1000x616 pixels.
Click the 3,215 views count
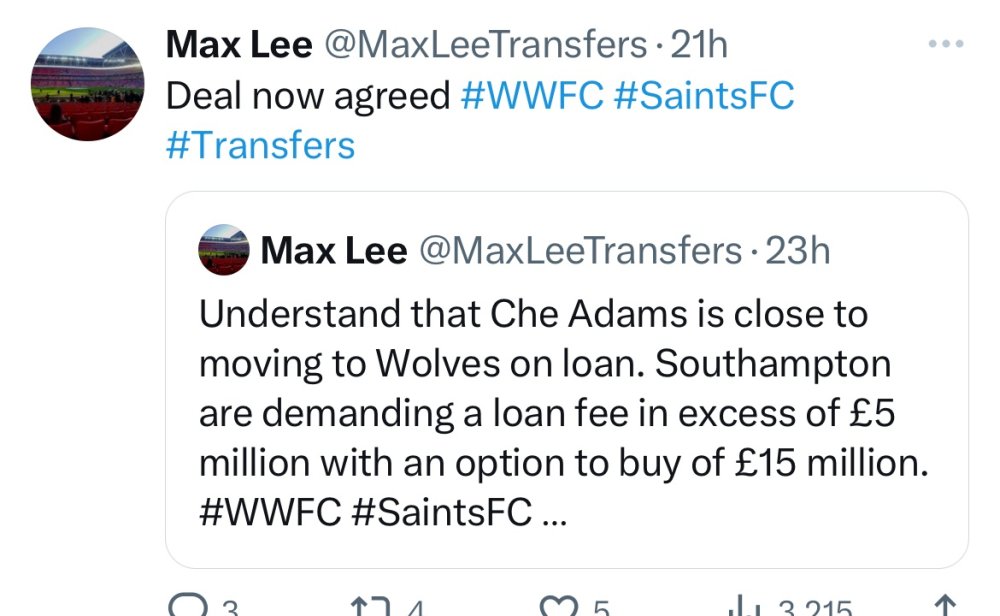(x=815, y=607)
